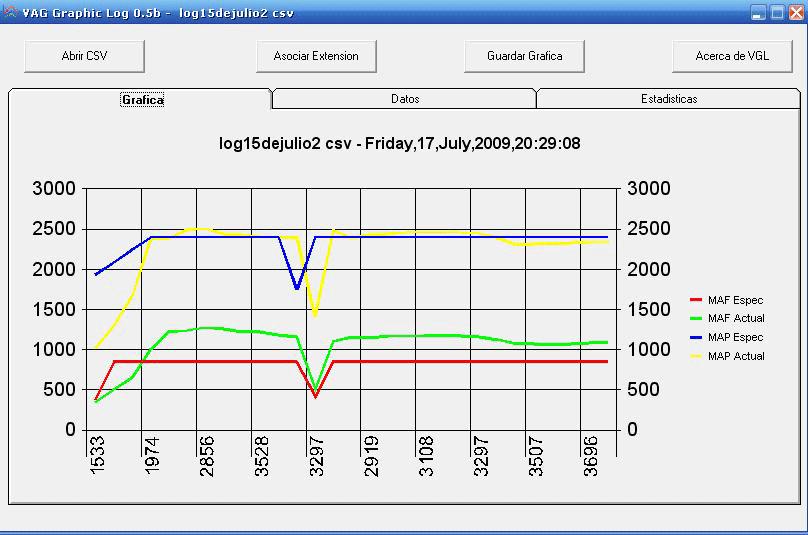Save the chart with Guardar Grafica
This screenshot has width=808, height=535.
(x=524, y=56)
